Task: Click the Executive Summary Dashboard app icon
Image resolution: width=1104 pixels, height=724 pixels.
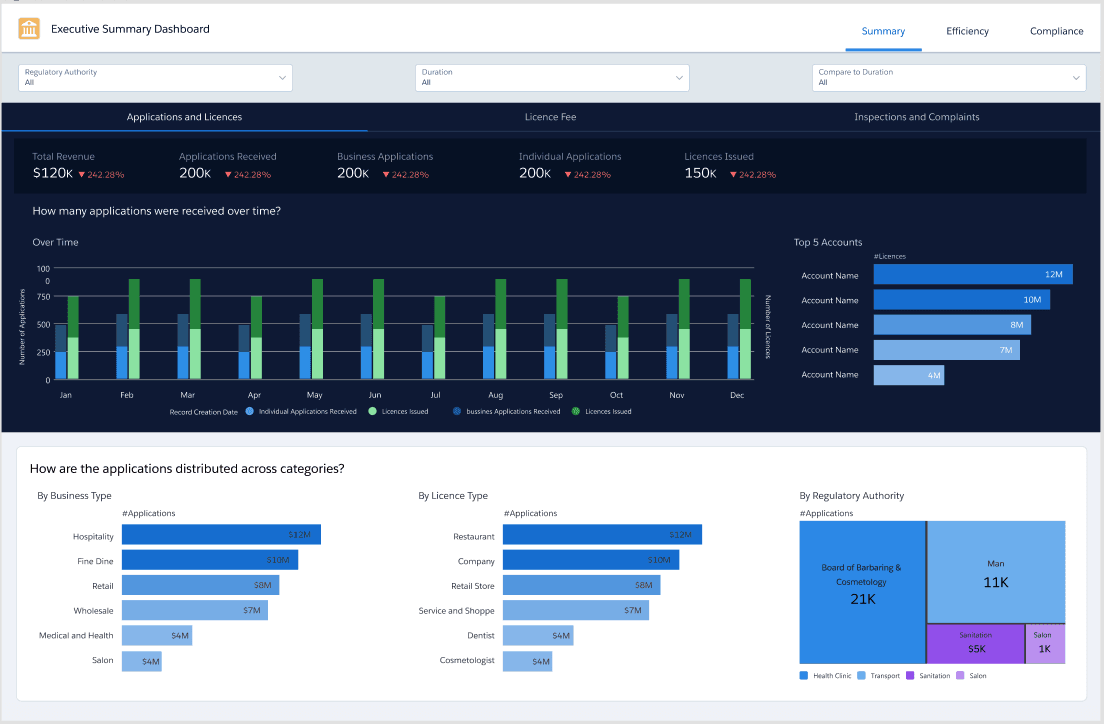Action: (29, 29)
